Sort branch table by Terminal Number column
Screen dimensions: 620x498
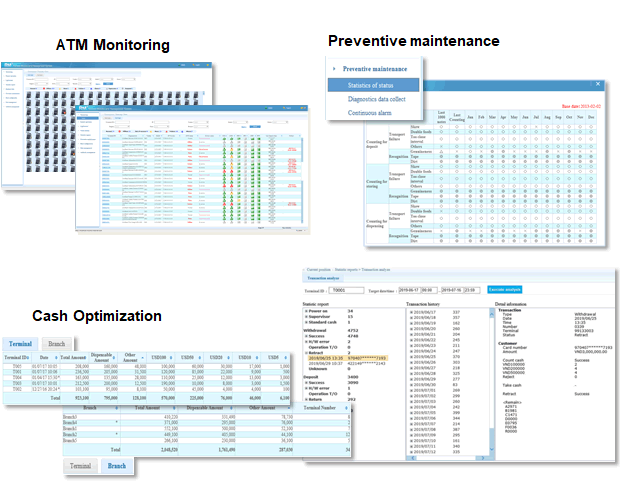click(x=346, y=408)
